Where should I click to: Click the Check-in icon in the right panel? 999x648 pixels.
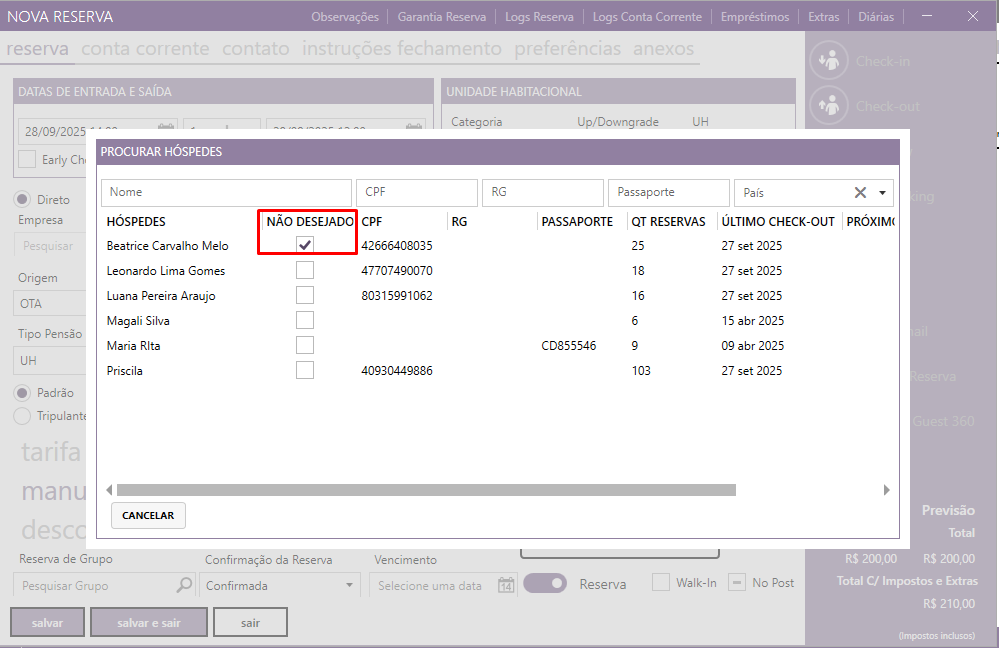coord(828,61)
